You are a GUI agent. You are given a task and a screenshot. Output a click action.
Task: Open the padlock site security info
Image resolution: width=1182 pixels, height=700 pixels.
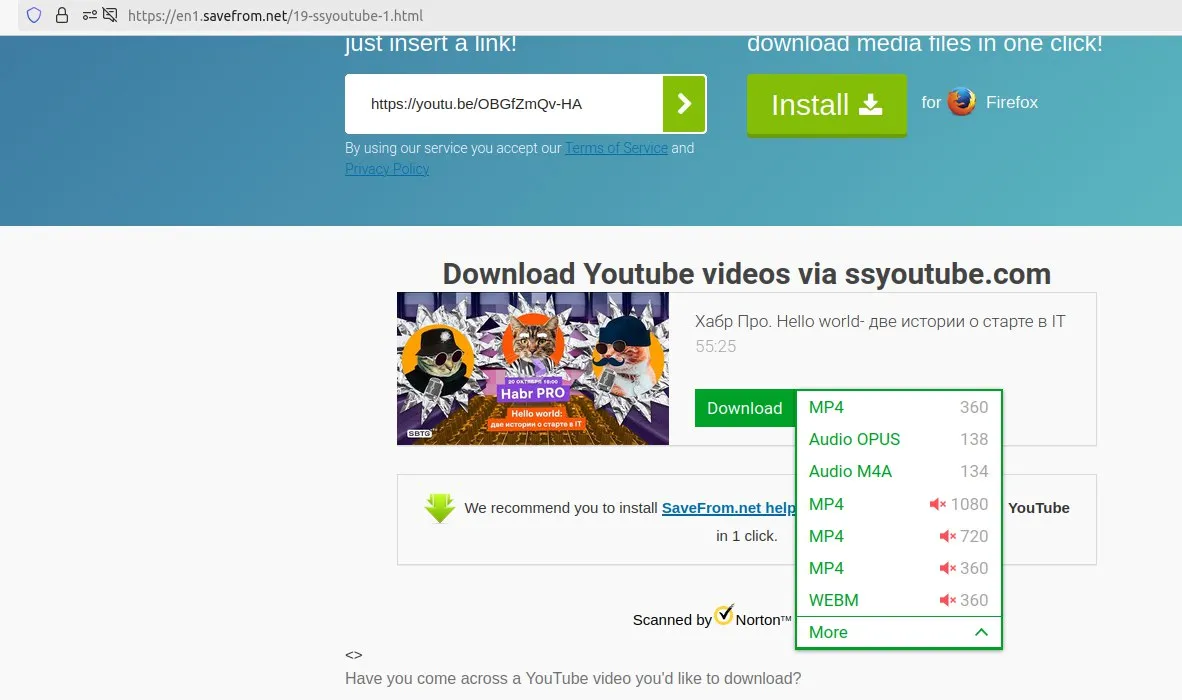[62, 15]
